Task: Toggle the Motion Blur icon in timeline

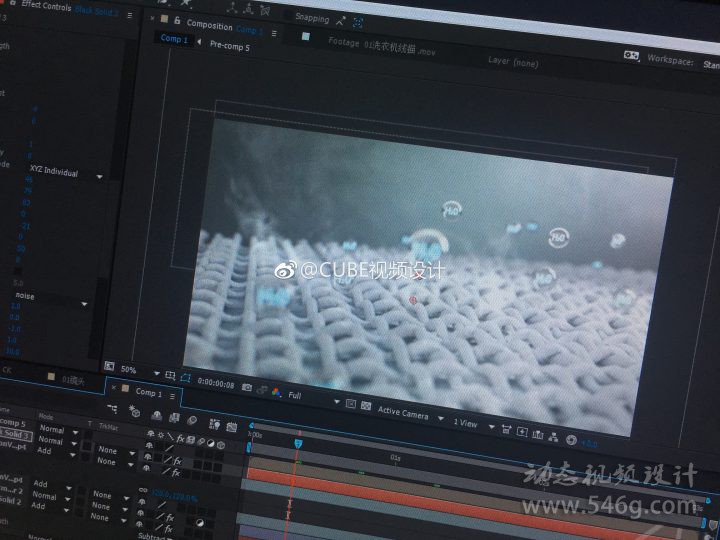Action: coord(192,420)
